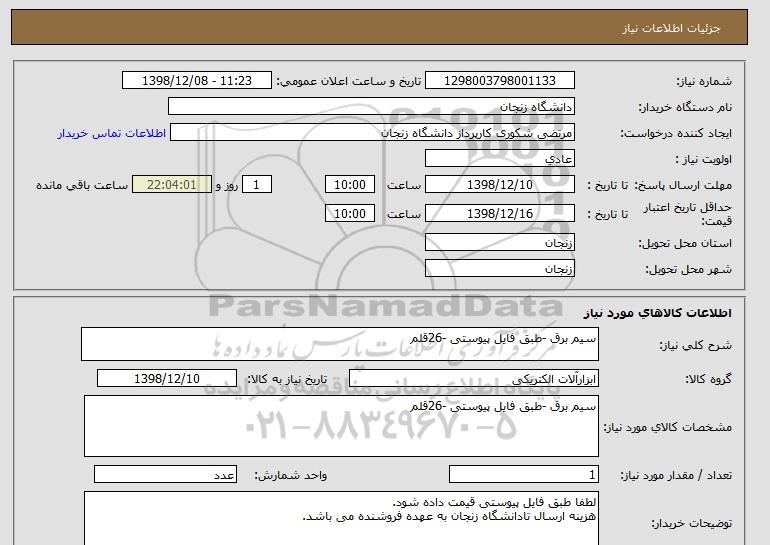Image resolution: width=770 pixels, height=545 pixels.
Task: Click the page header جزئیات اطلاعات نیاز
Action: tap(671, 28)
